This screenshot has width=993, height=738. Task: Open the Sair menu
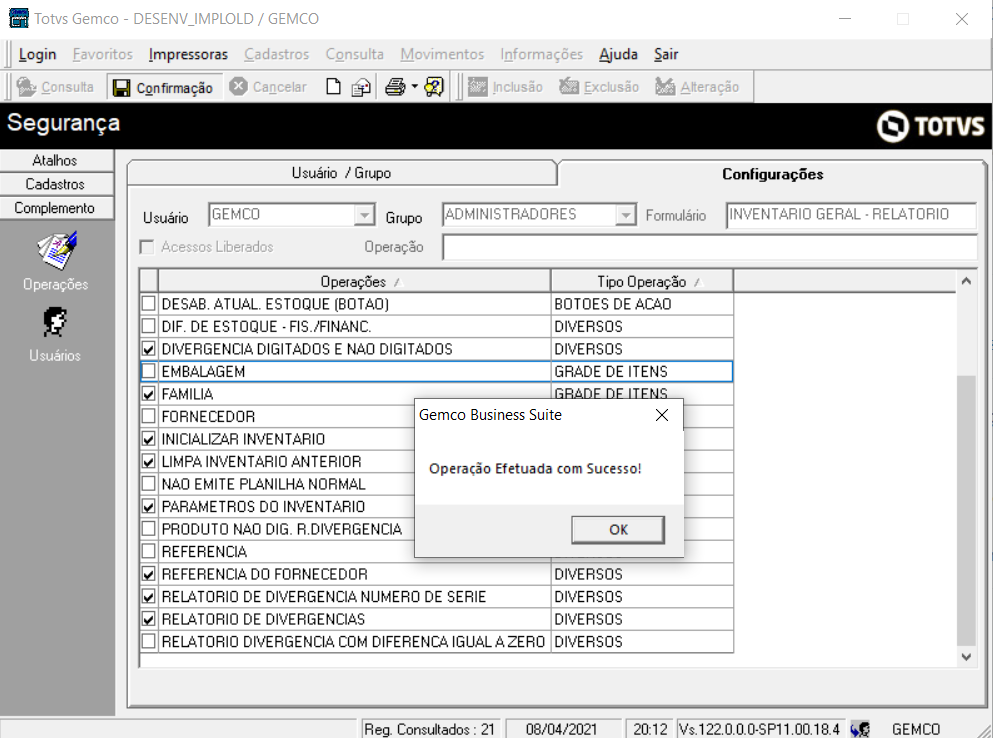click(x=666, y=54)
